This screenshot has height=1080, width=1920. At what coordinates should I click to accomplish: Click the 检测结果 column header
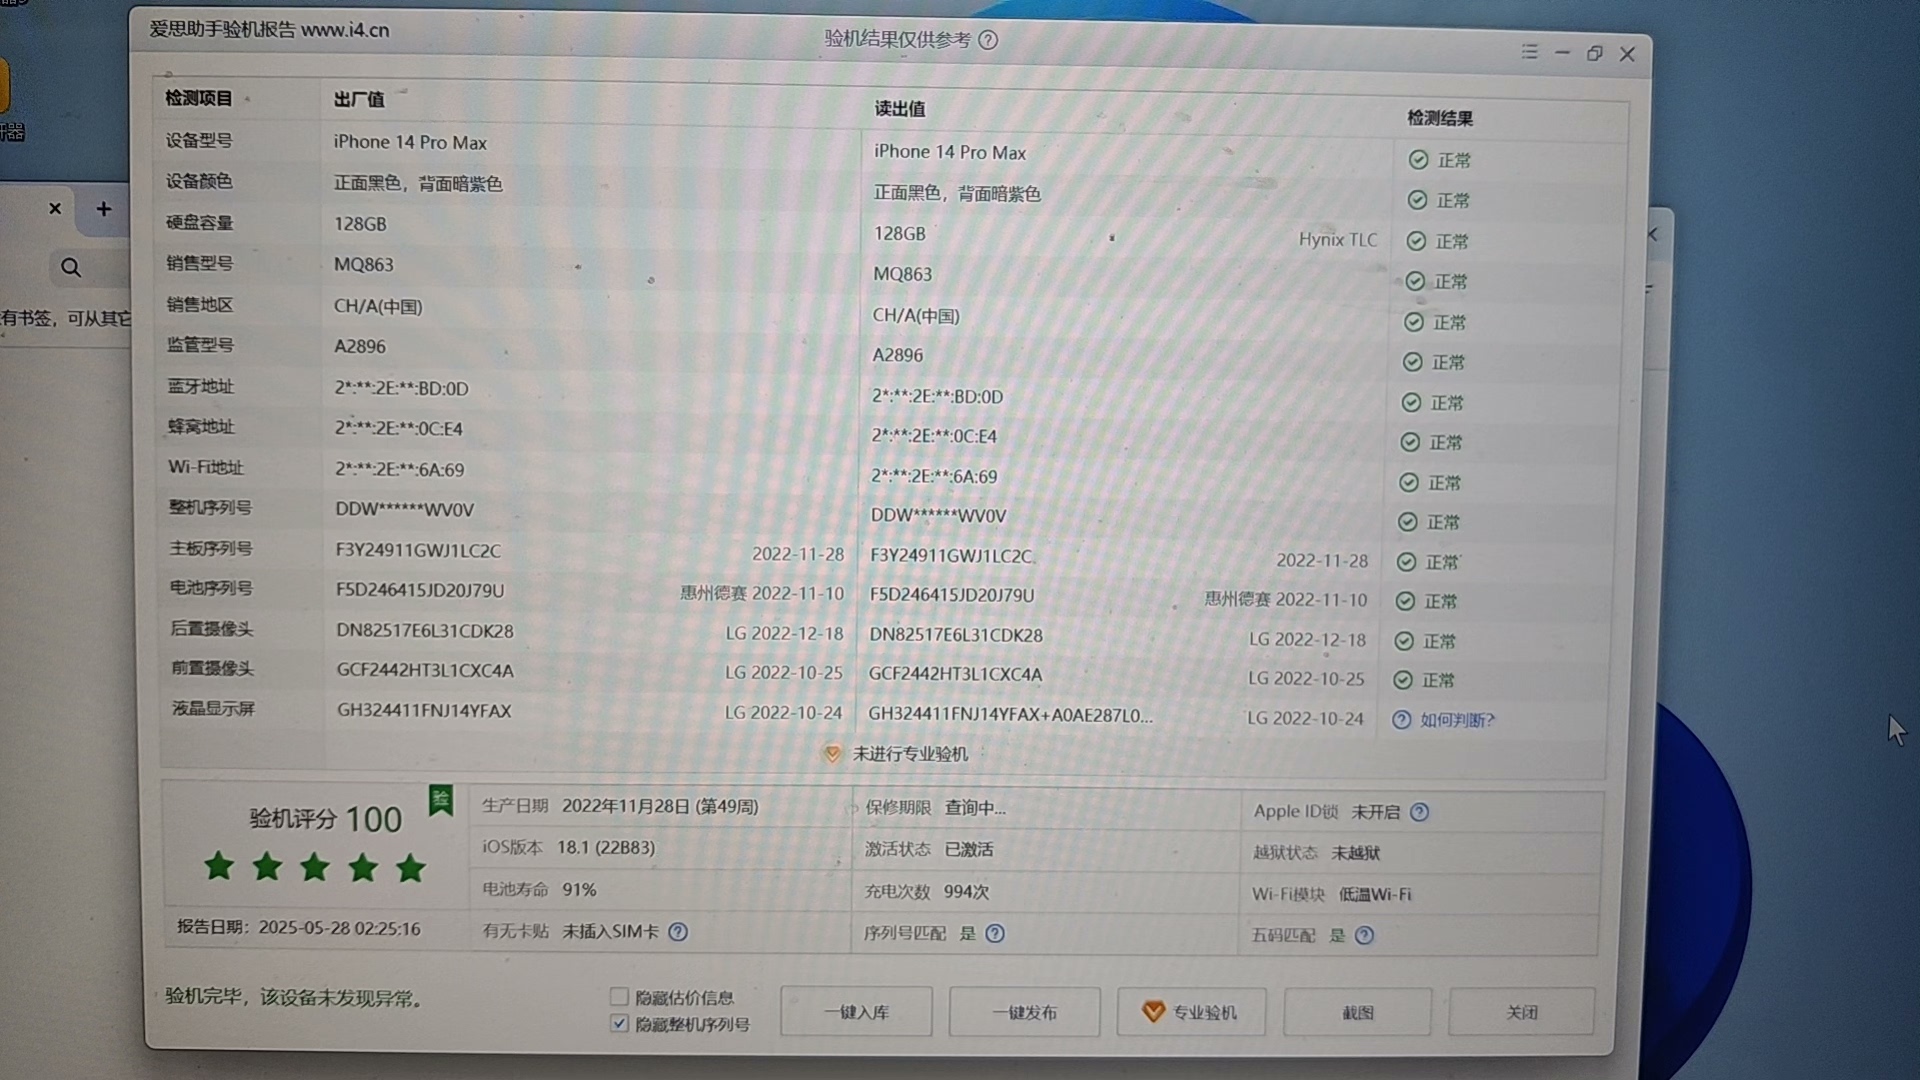click(x=1440, y=118)
